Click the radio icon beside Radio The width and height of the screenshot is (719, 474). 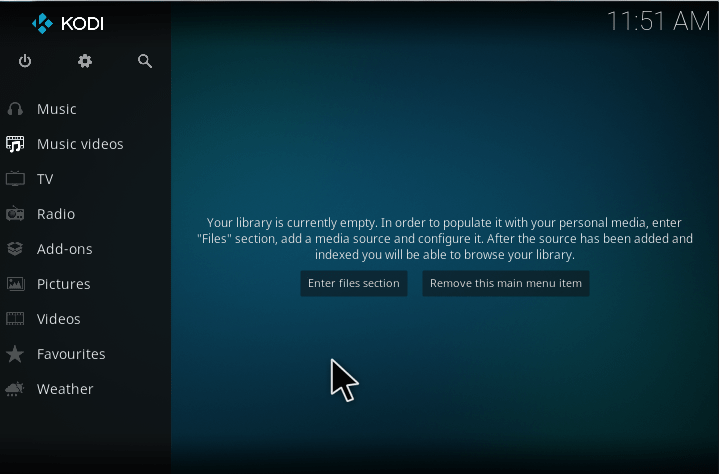click(15, 214)
